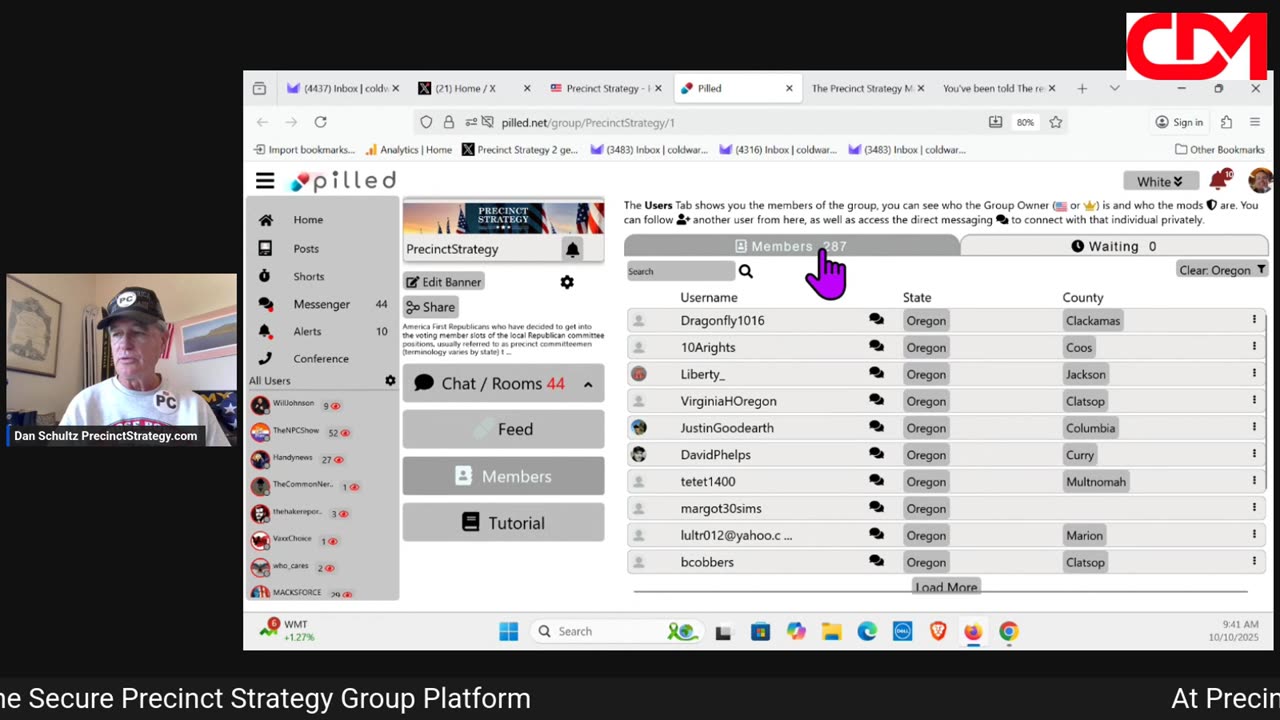This screenshot has height=720, width=1280.
Task: Message Dragonfly1016 via chat icon
Action: (x=876, y=320)
